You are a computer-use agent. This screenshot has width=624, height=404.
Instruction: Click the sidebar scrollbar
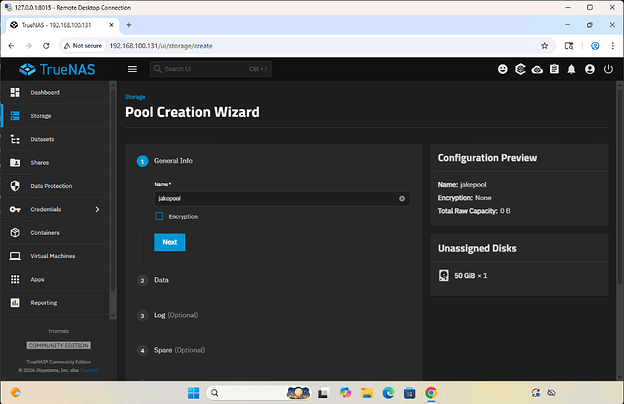[113, 191]
